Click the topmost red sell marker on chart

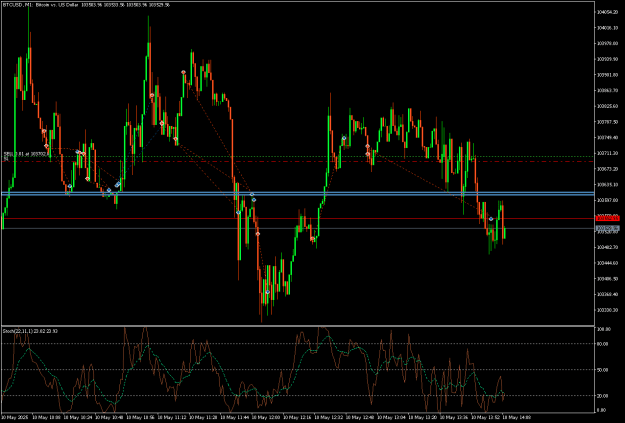(x=183, y=72)
